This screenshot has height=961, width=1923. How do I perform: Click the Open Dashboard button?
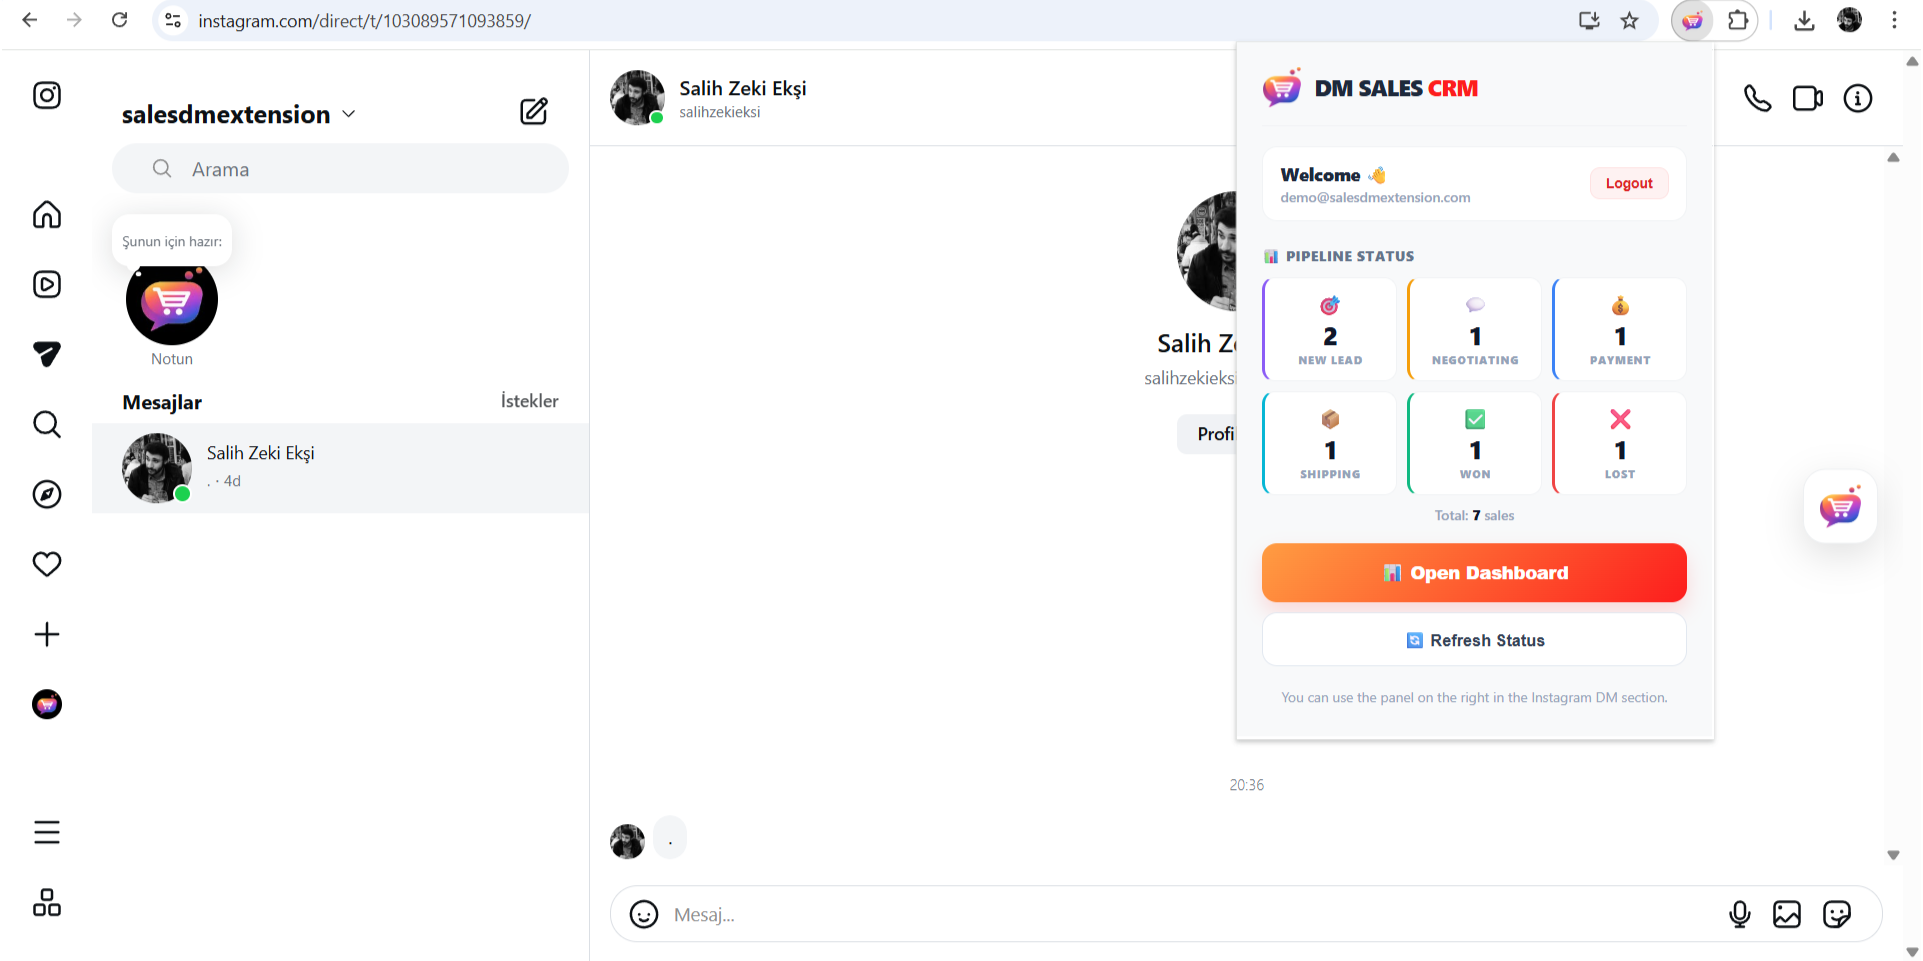[1474, 573]
